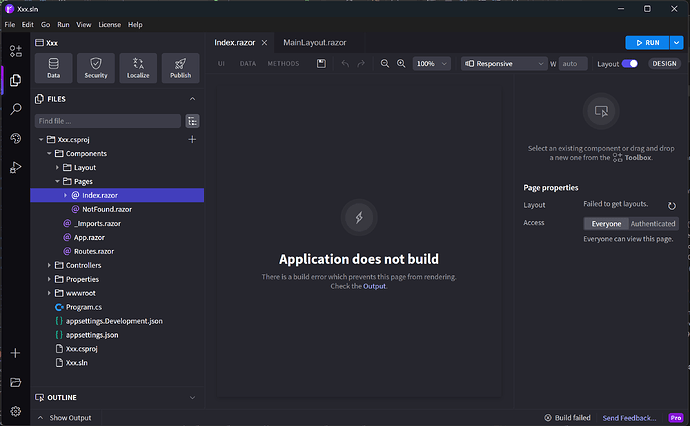
Task: Open the Security configuration button
Action: pos(96,68)
